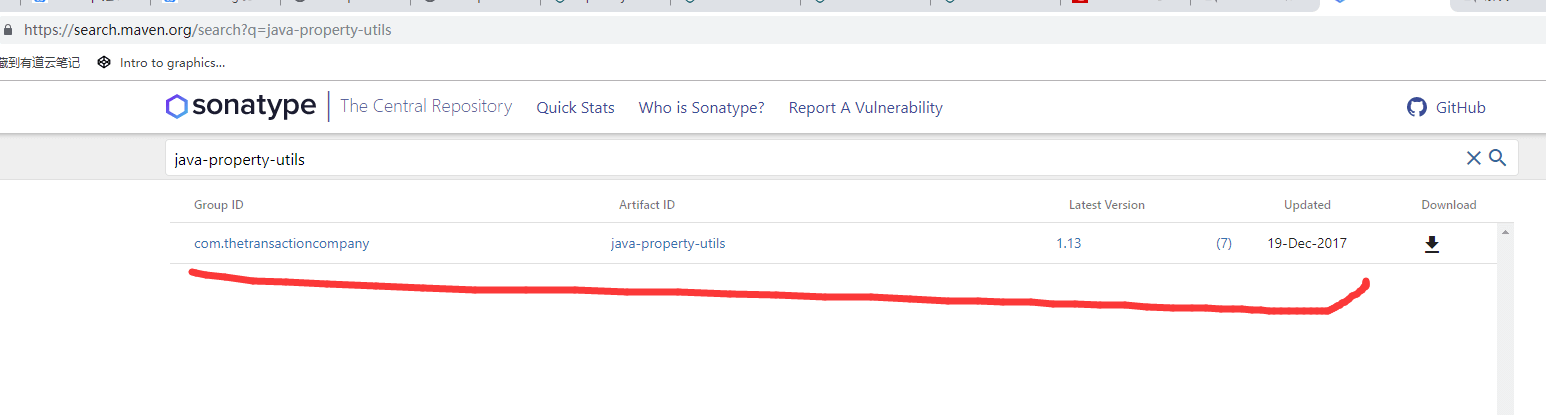Click The Central Repository title
Image resolution: width=1546 pixels, height=415 pixels.
point(426,106)
